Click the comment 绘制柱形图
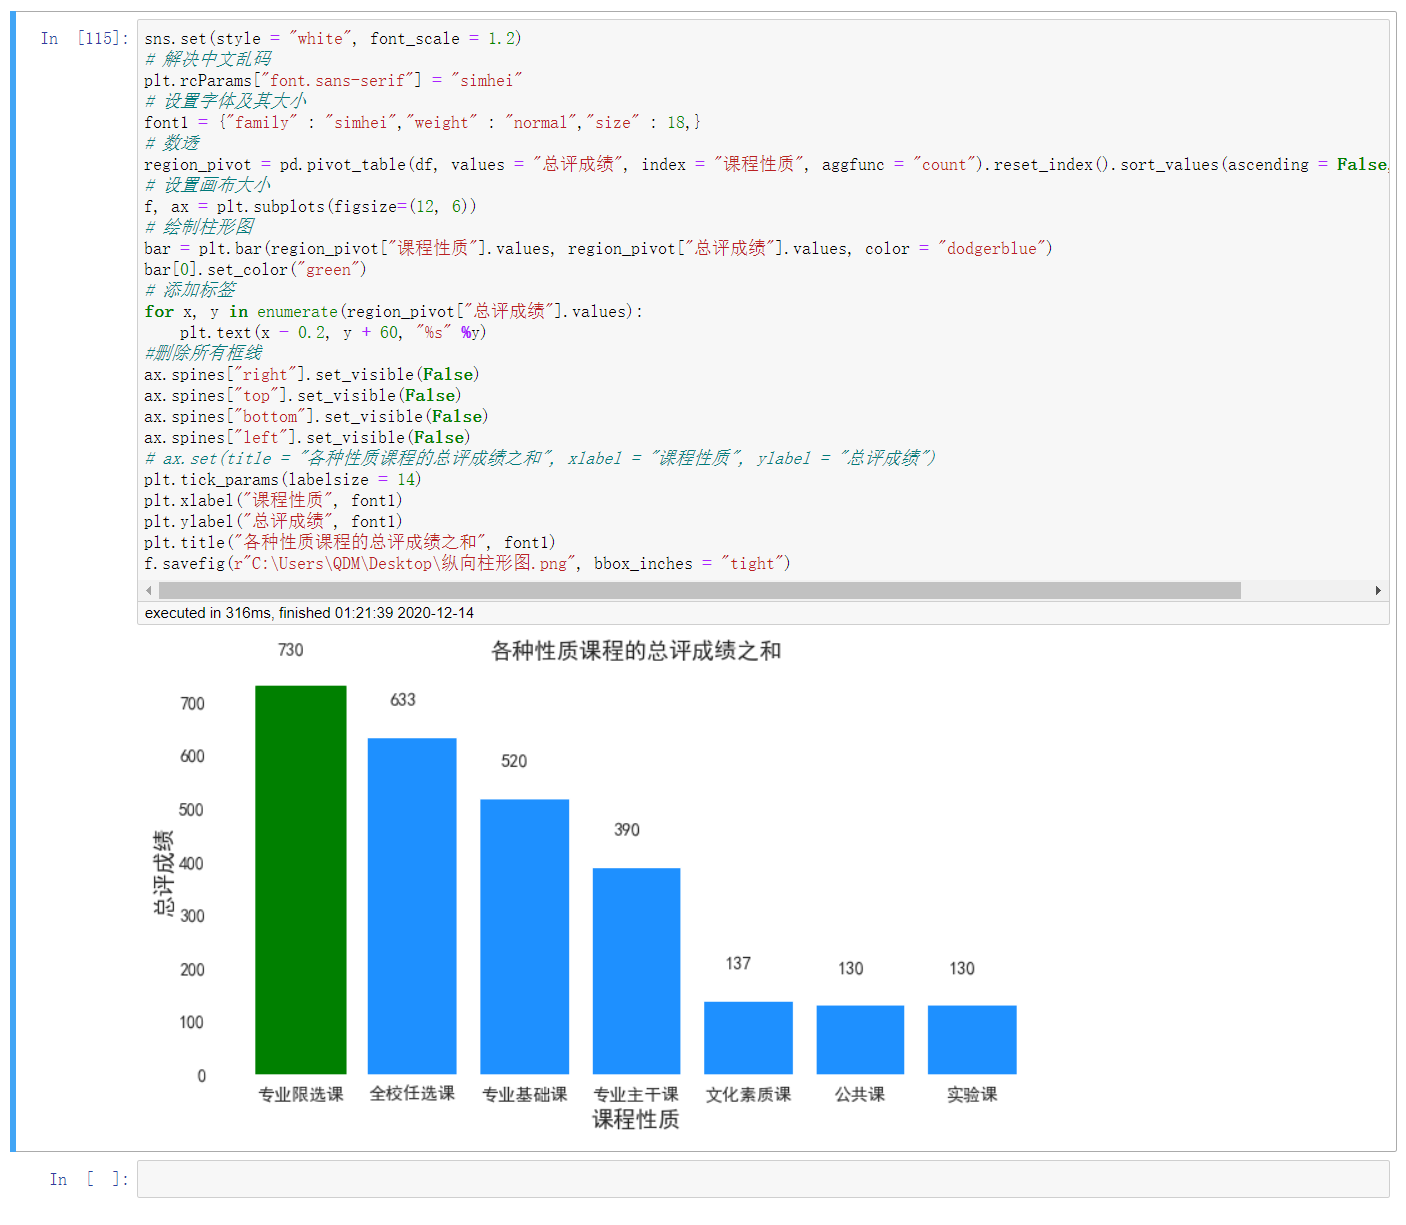Screen dimensions: 1406x1225 pyautogui.click(x=199, y=228)
